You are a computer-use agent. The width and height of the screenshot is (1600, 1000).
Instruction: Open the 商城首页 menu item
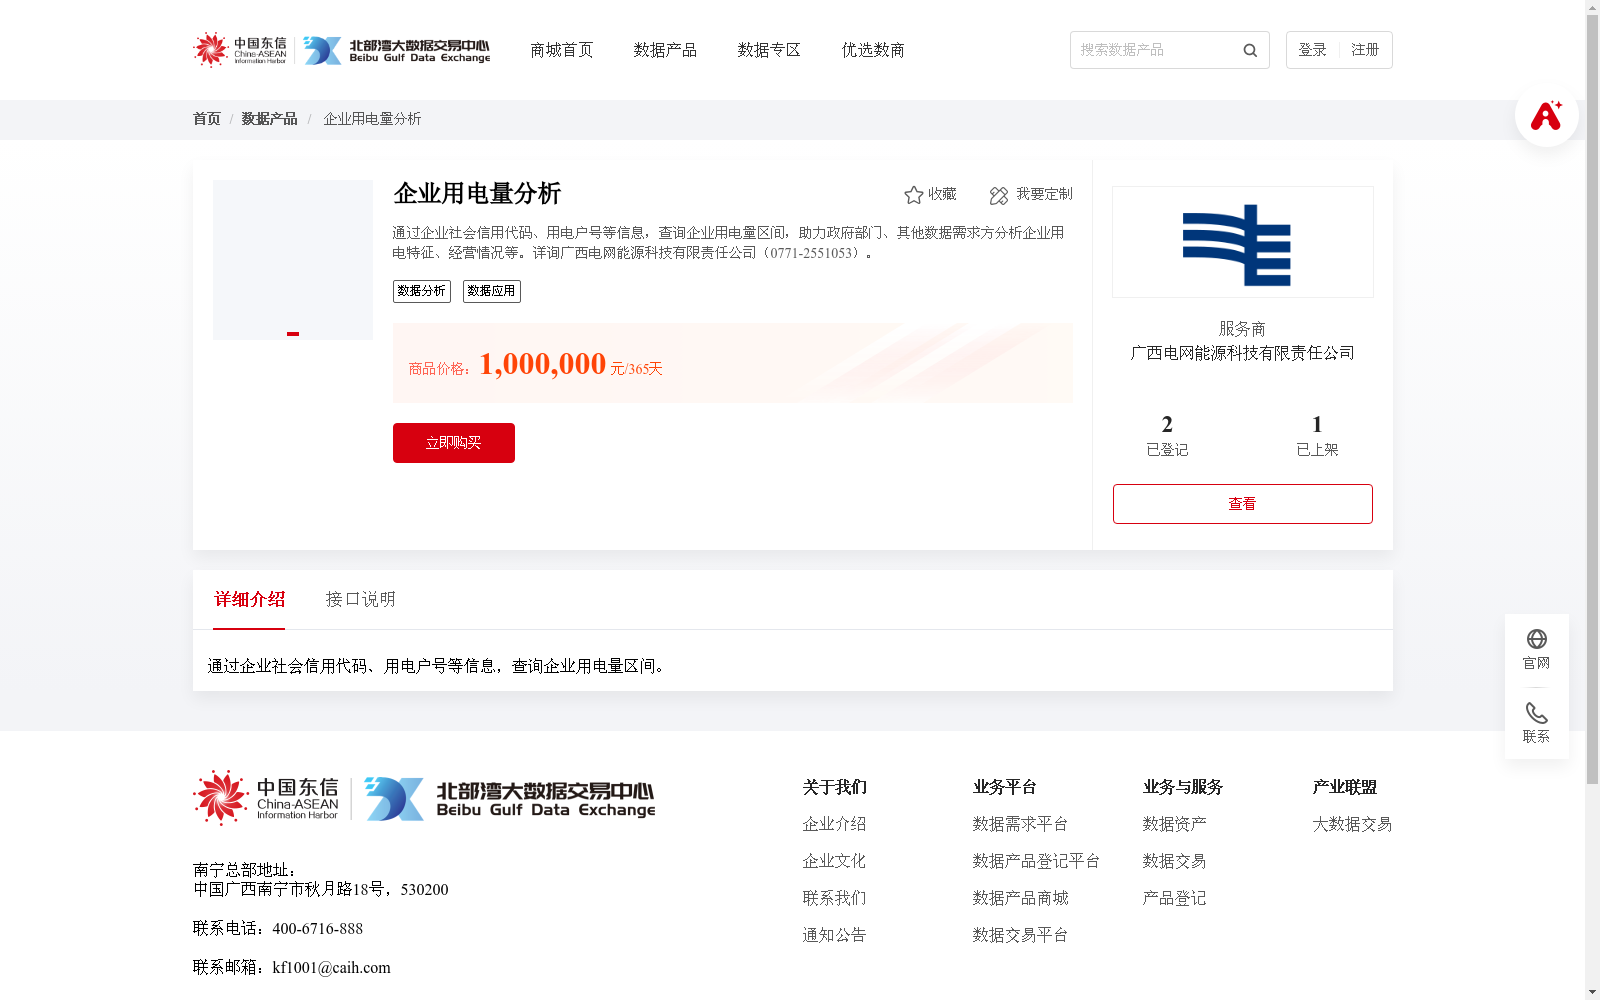coord(562,50)
